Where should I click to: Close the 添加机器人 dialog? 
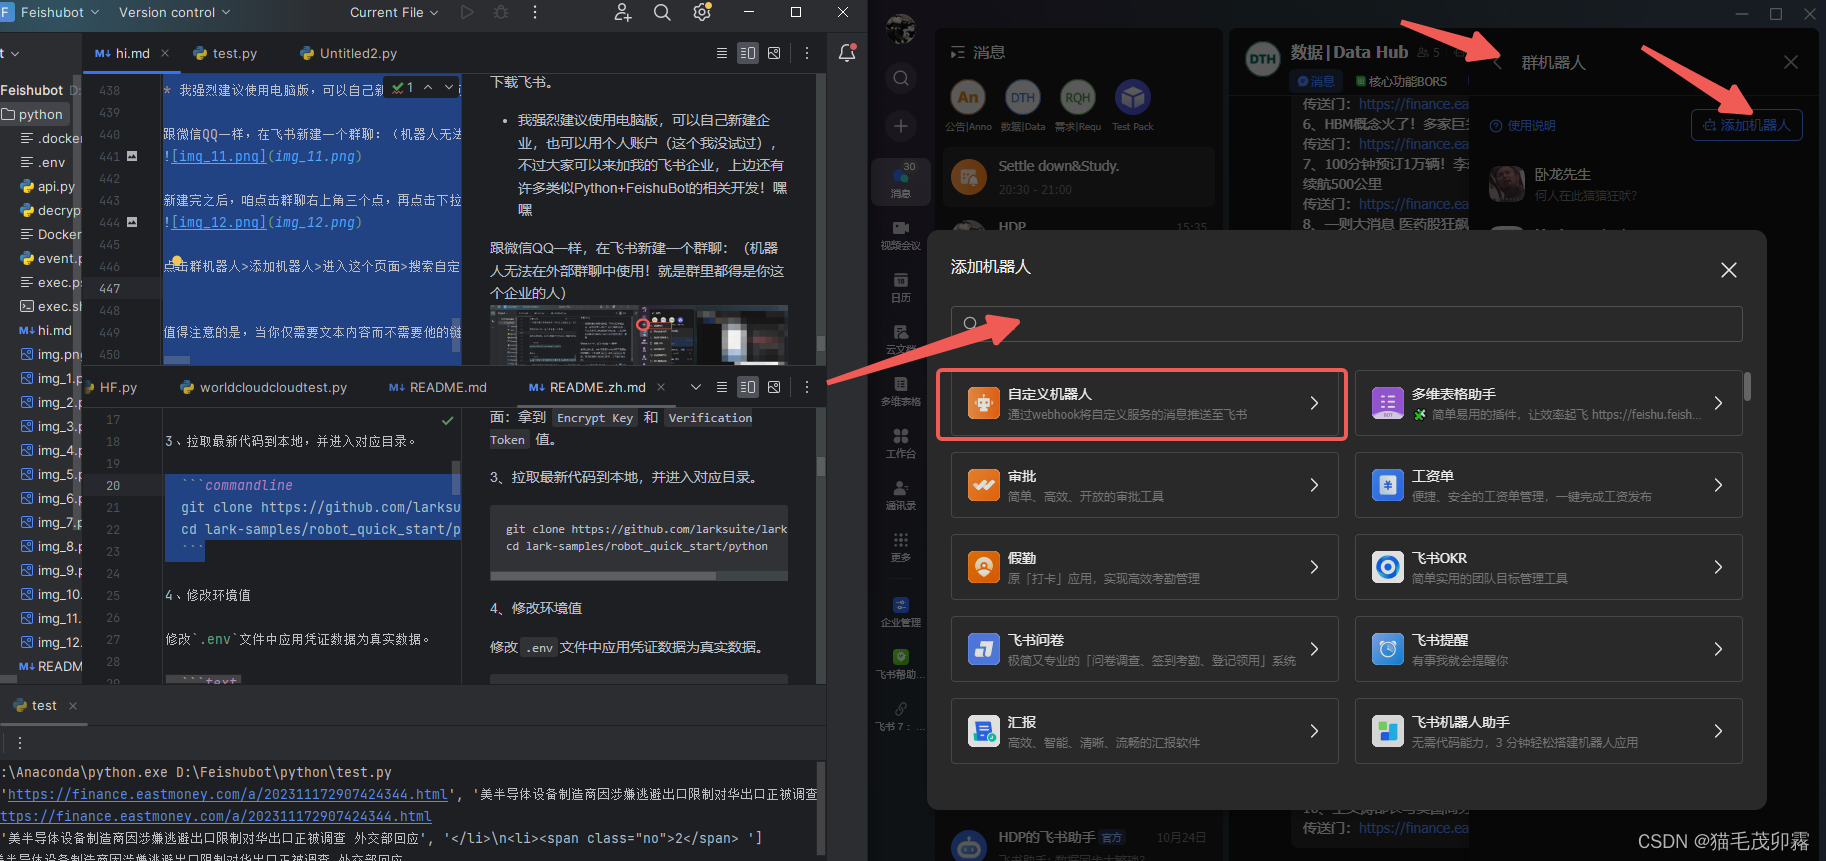pyautogui.click(x=1729, y=270)
